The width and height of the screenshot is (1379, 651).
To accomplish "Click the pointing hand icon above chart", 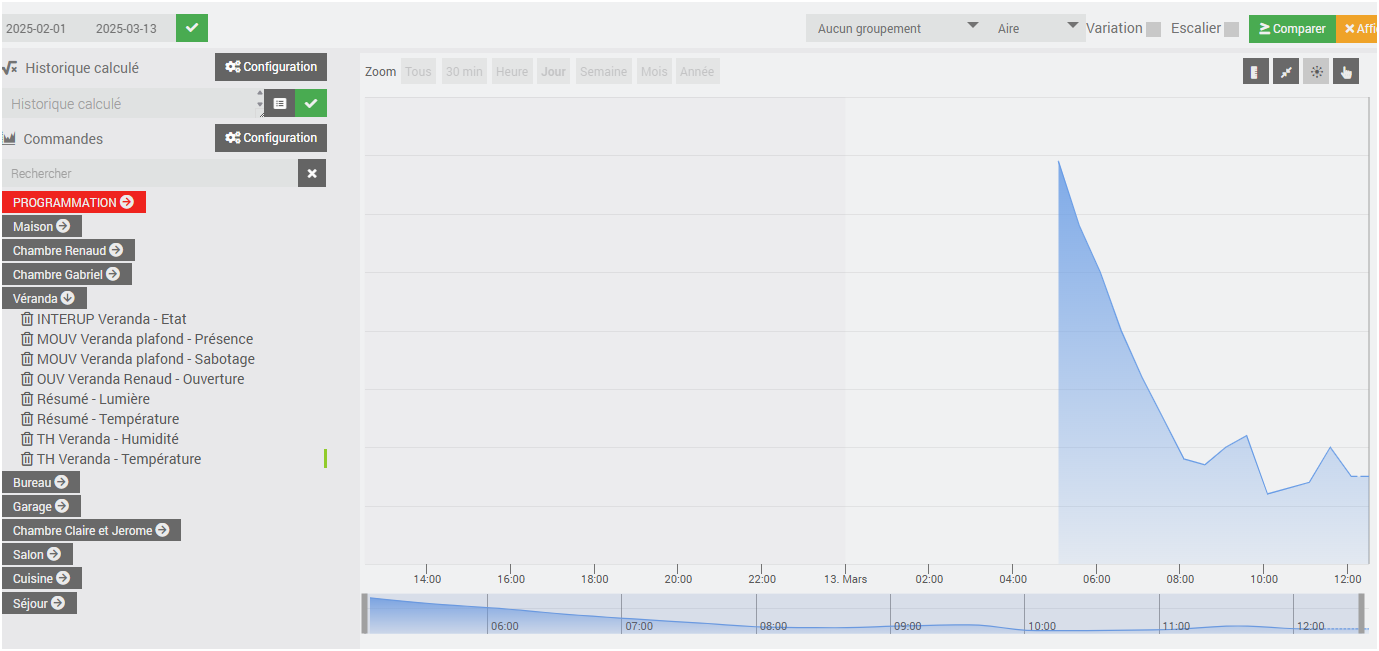I will tap(1346, 72).
